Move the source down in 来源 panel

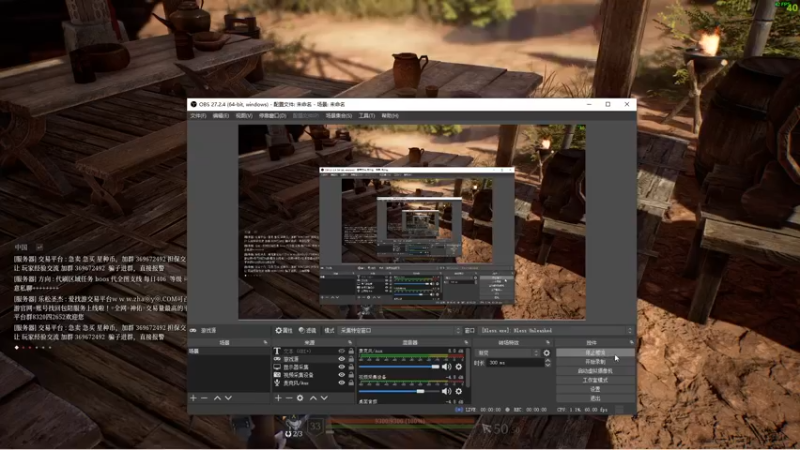324,398
